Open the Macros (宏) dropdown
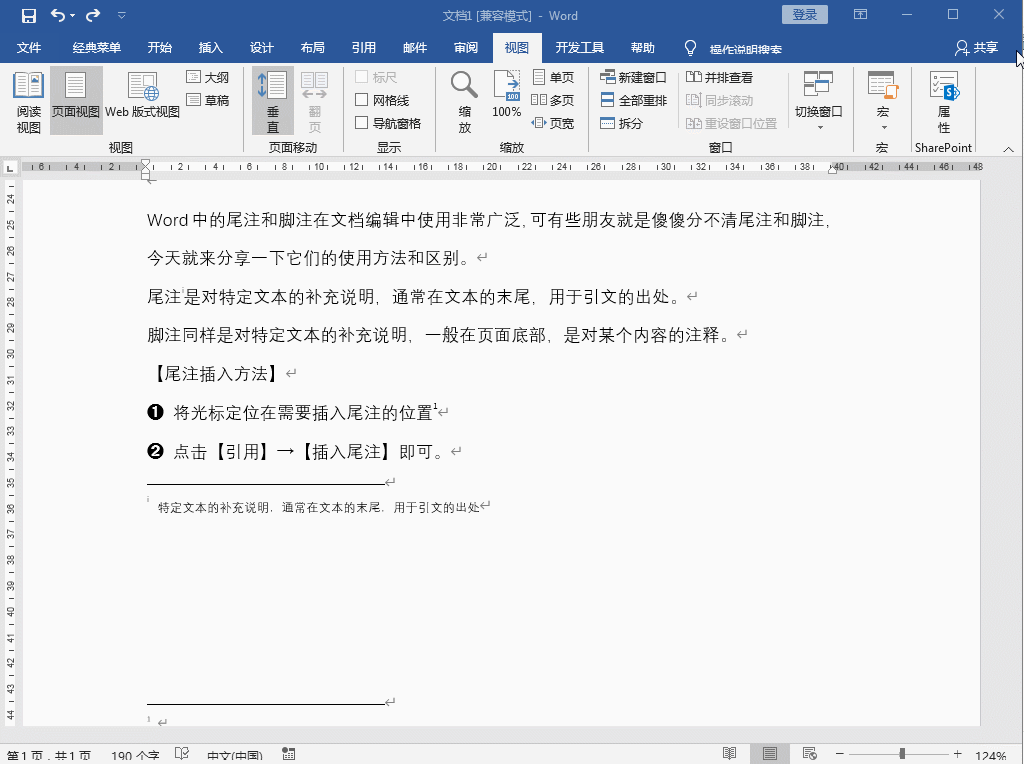The image size is (1024, 764). [883, 102]
